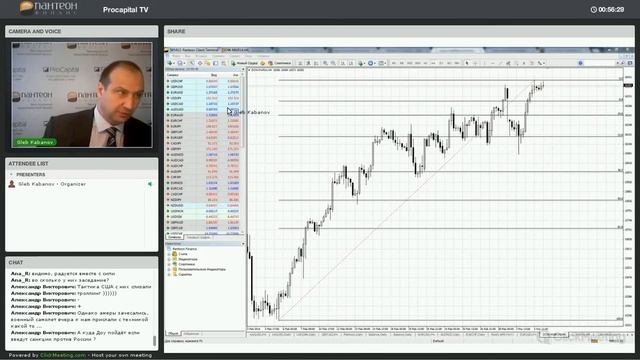Select the Fibonacci retracement tool

click(x=516, y=63)
